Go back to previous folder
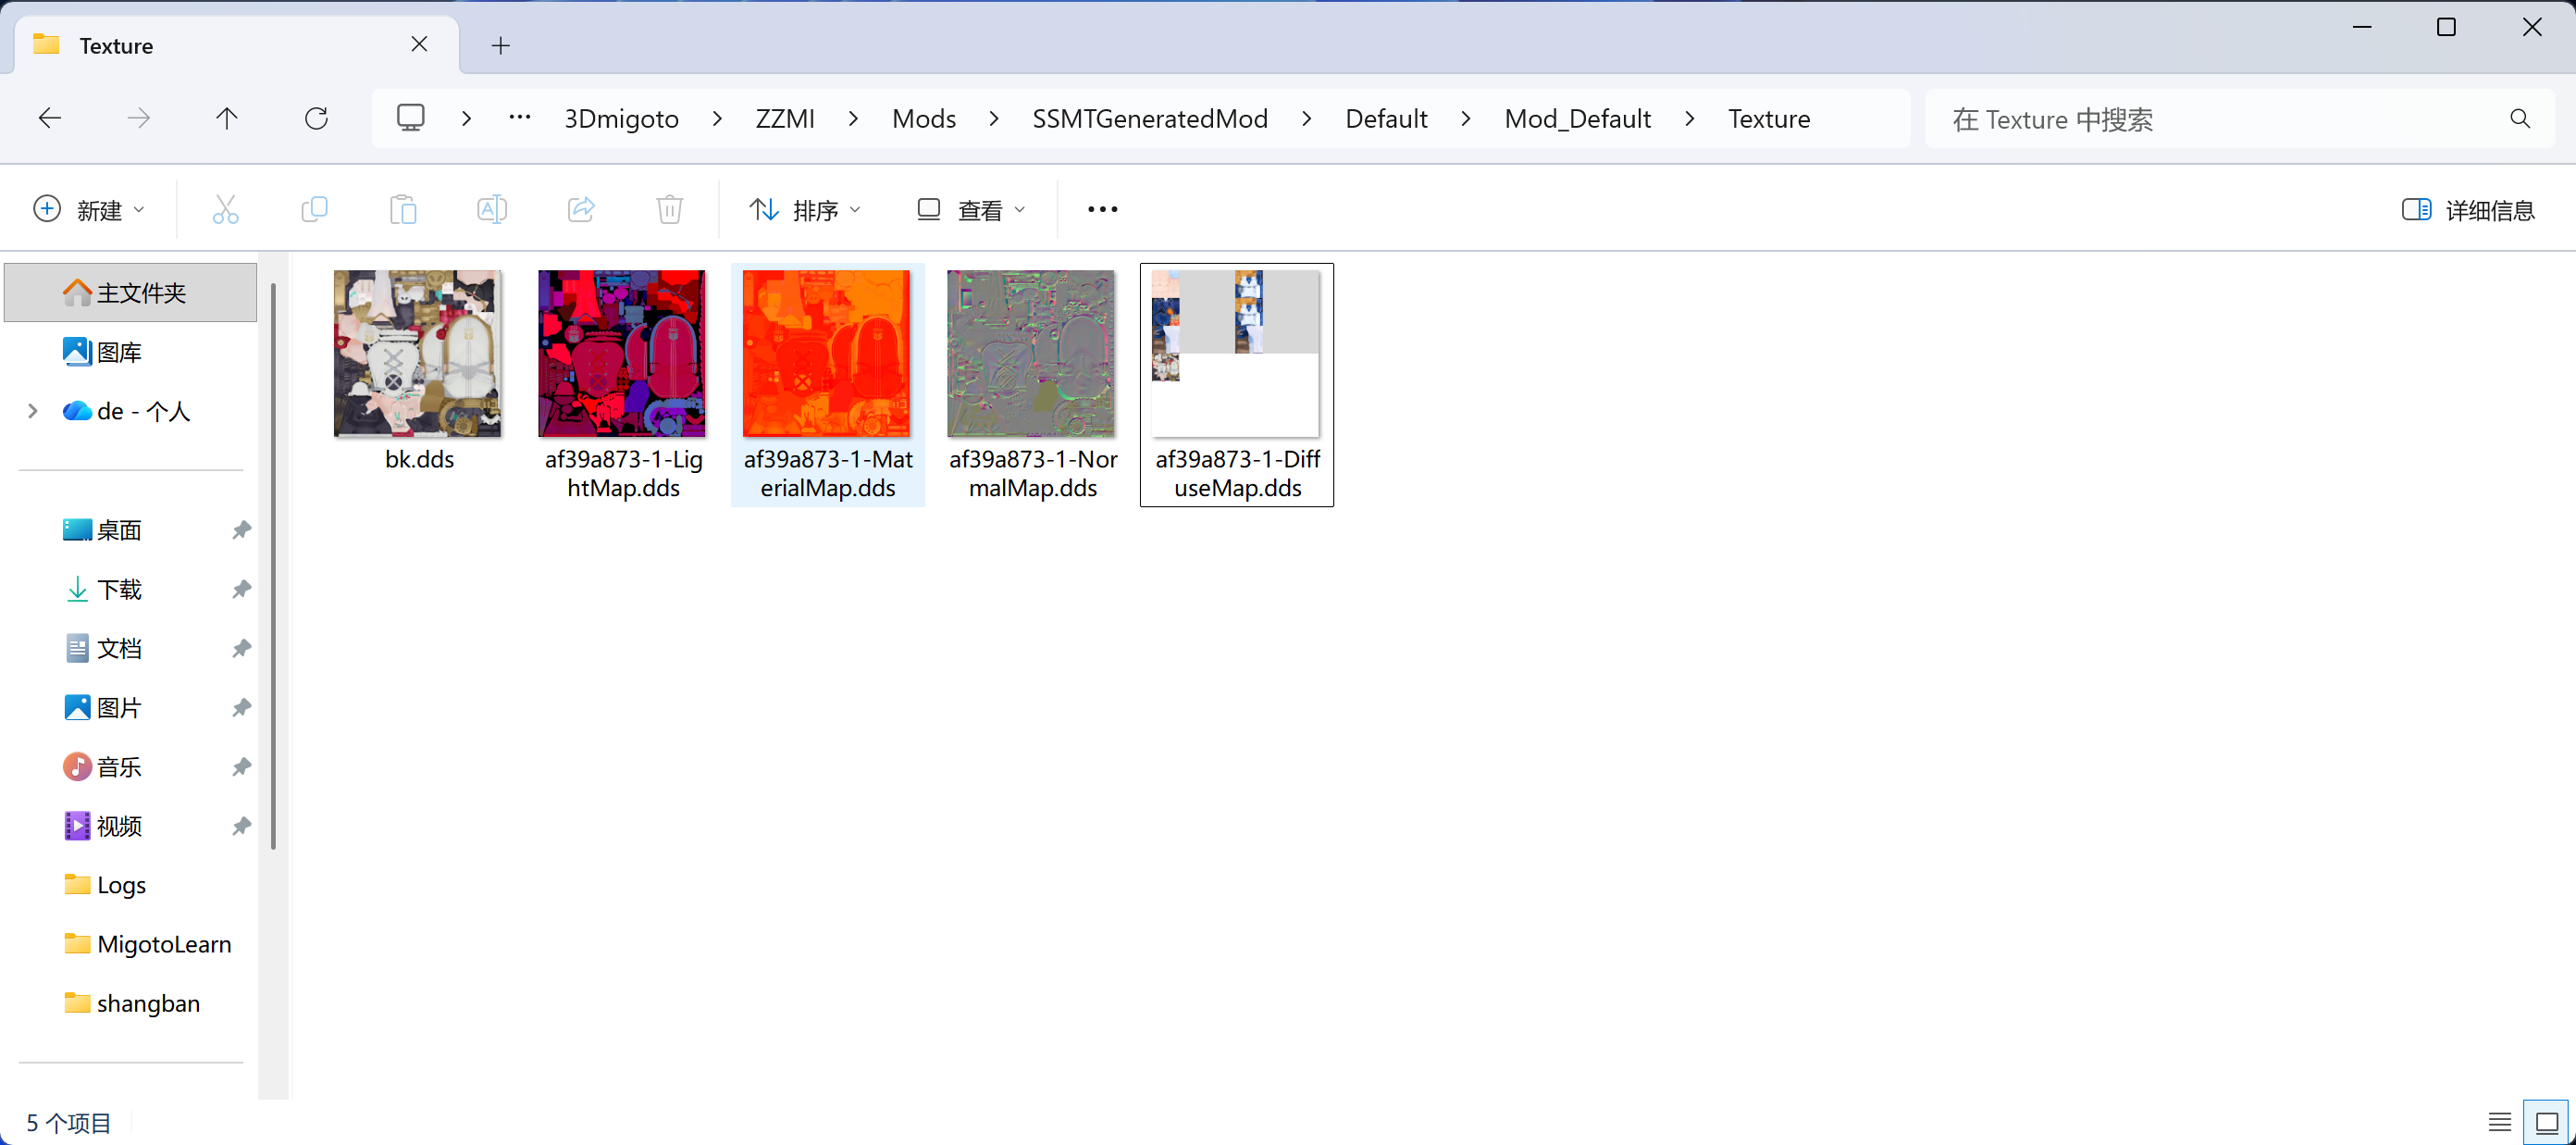The width and height of the screenshot is (2576, 1145). pos(49,118)
